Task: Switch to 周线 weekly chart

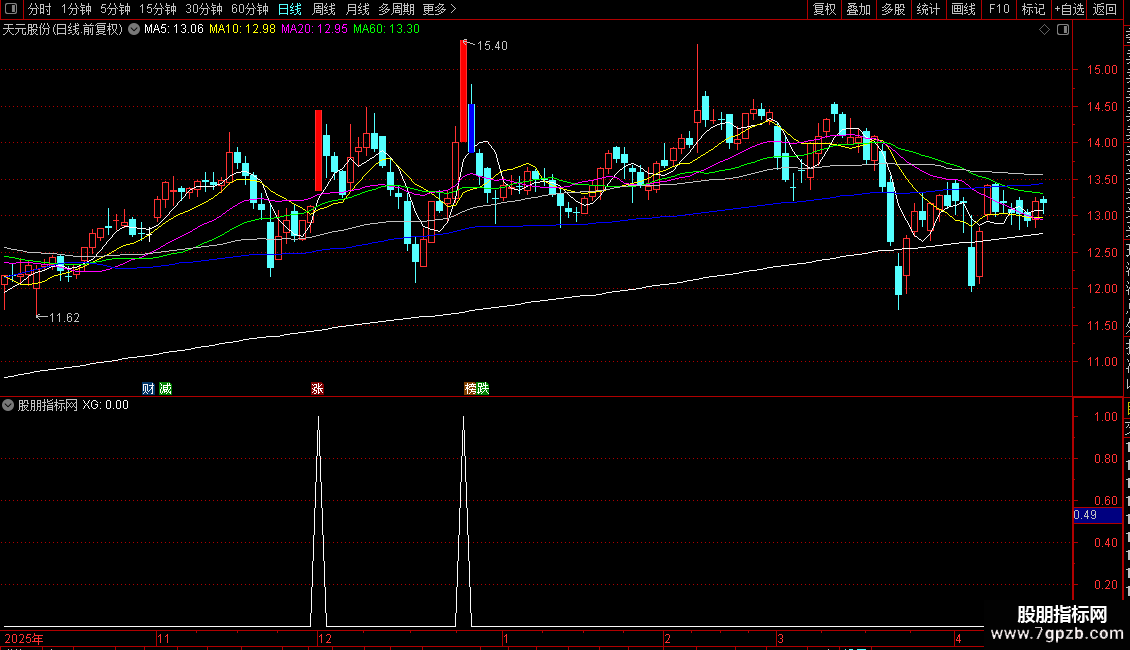Action: (x=324, y=9)
